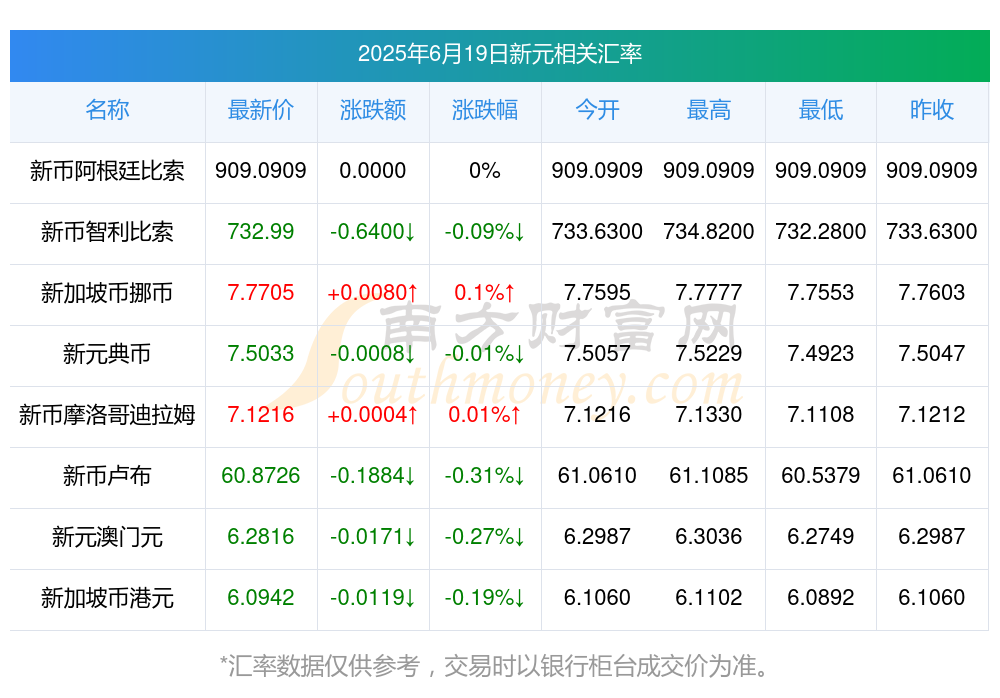Click the title 2025年6月19日新元相关汇率
Viewport: 1000px width, 698px height.
click(x=499, y=54)
